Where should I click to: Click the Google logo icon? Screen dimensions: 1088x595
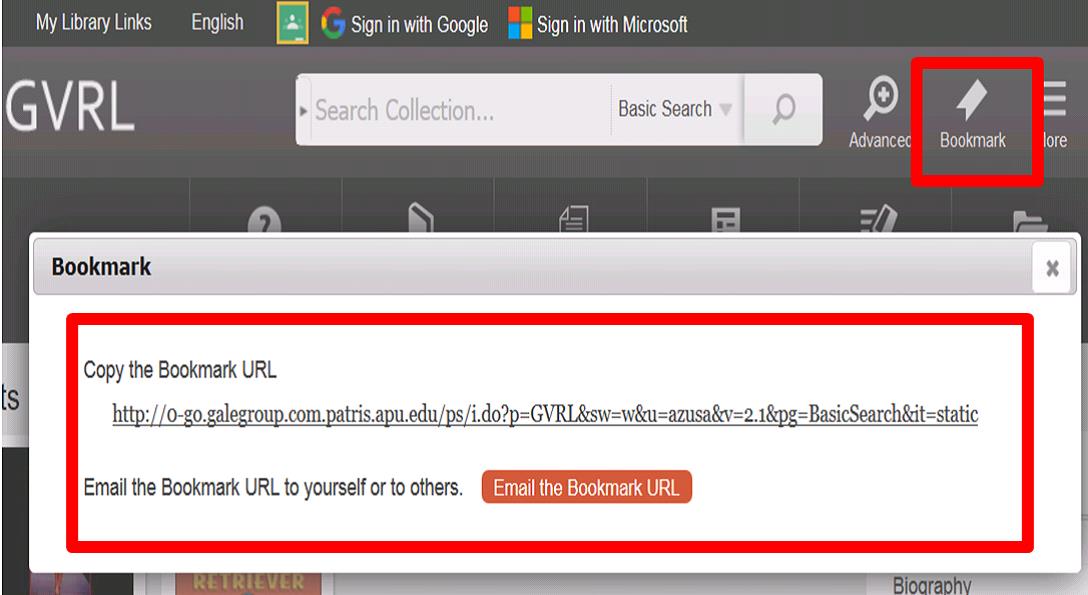click(x=333, y=23)
